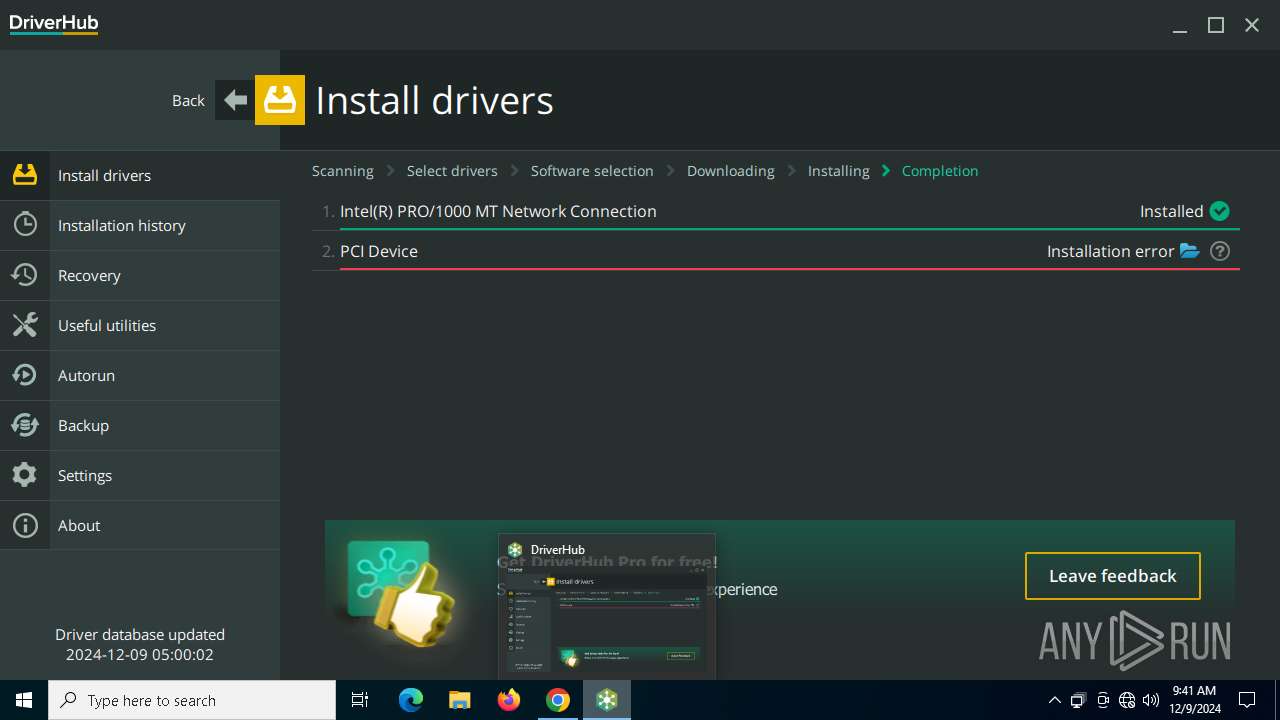1280x720 pixels.
Task: Select Scanning breadcrumb step
Action: point(343,171)
